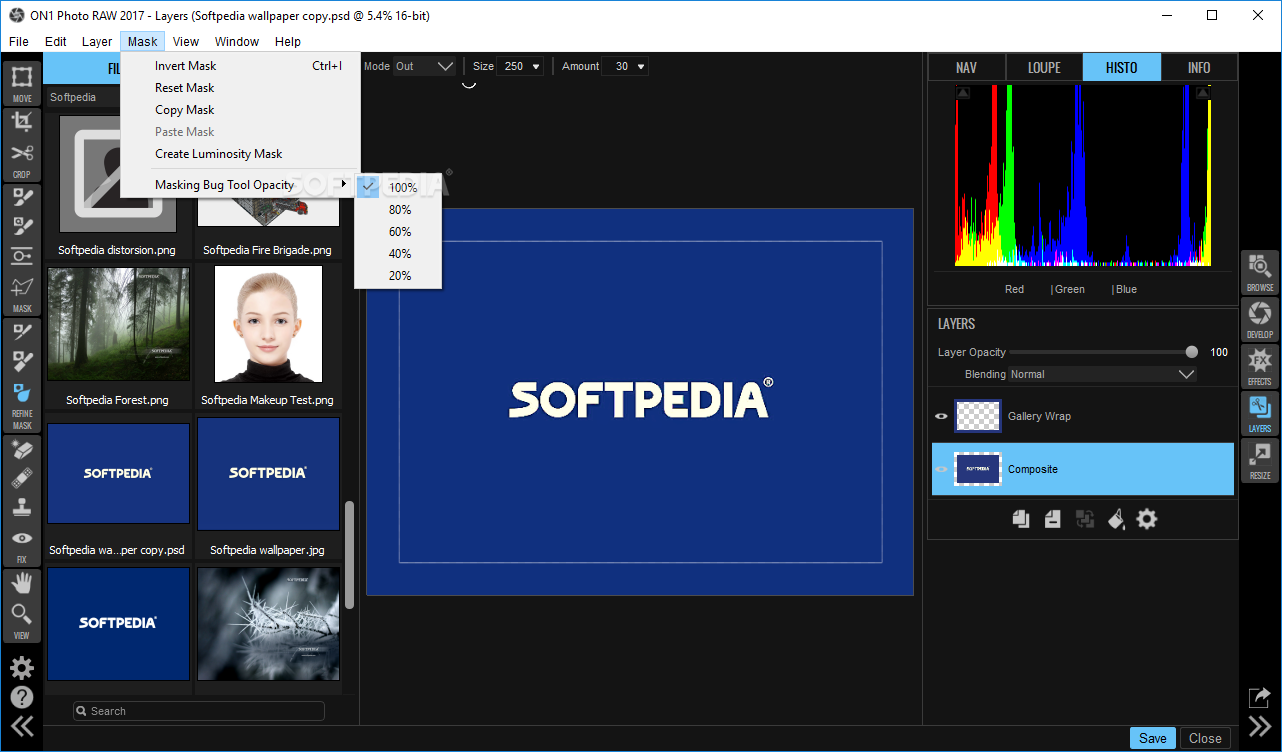Collapse the right panel with double arrows
Viewport: 1282px width, 752px height.
[x=1260, y=726]
